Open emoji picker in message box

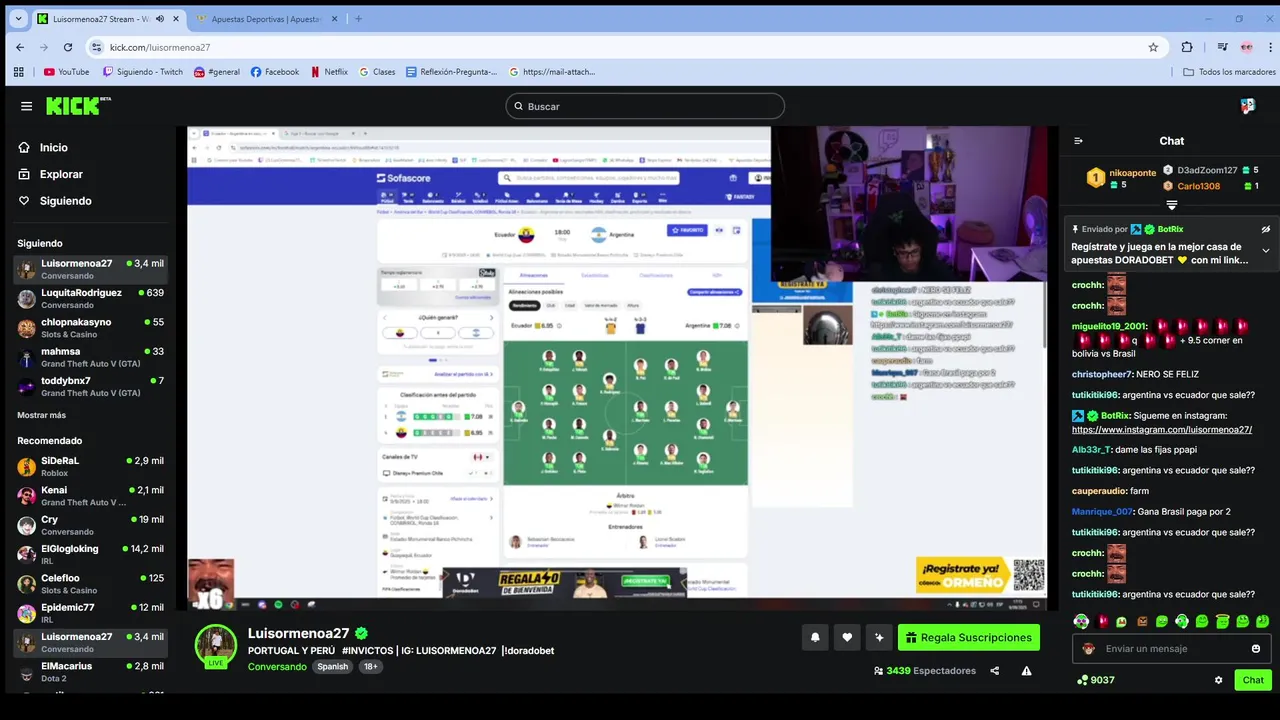click(1256, 649)
